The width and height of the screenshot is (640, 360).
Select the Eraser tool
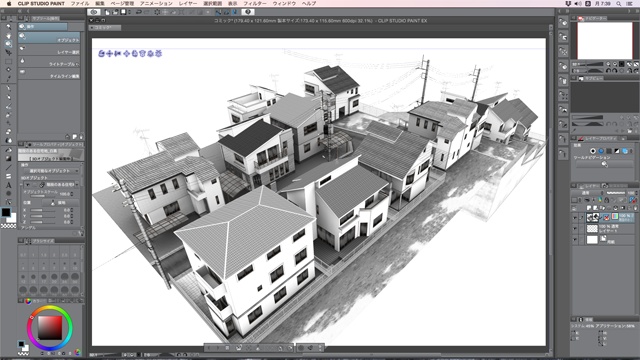[8, 132]
